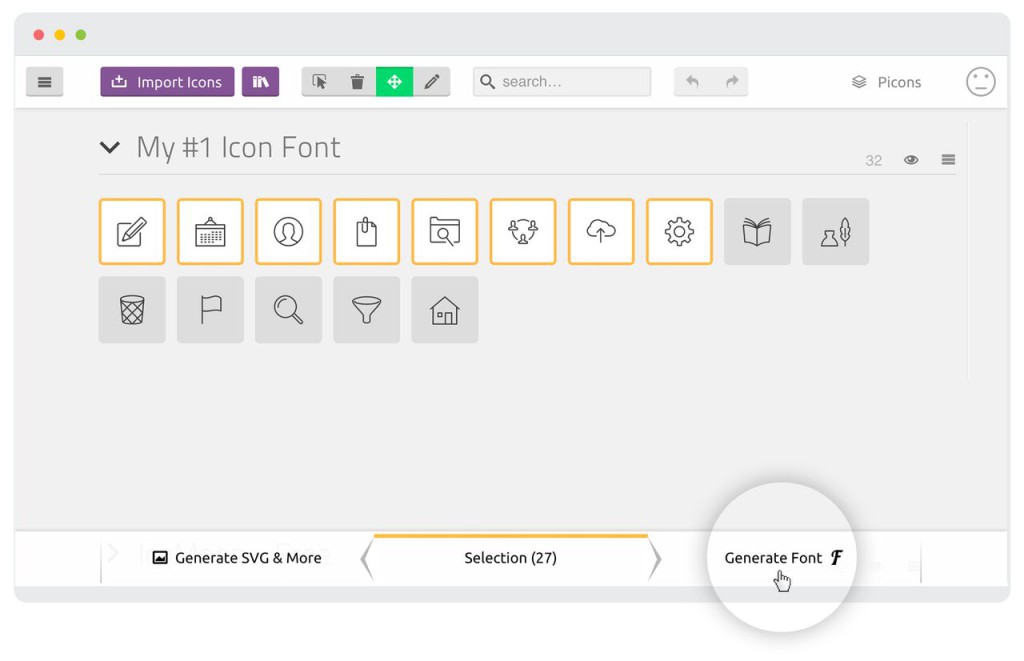Select the open book icon to add it
Viewport: 1024px width, 661px height.
[x=757, y=231]
